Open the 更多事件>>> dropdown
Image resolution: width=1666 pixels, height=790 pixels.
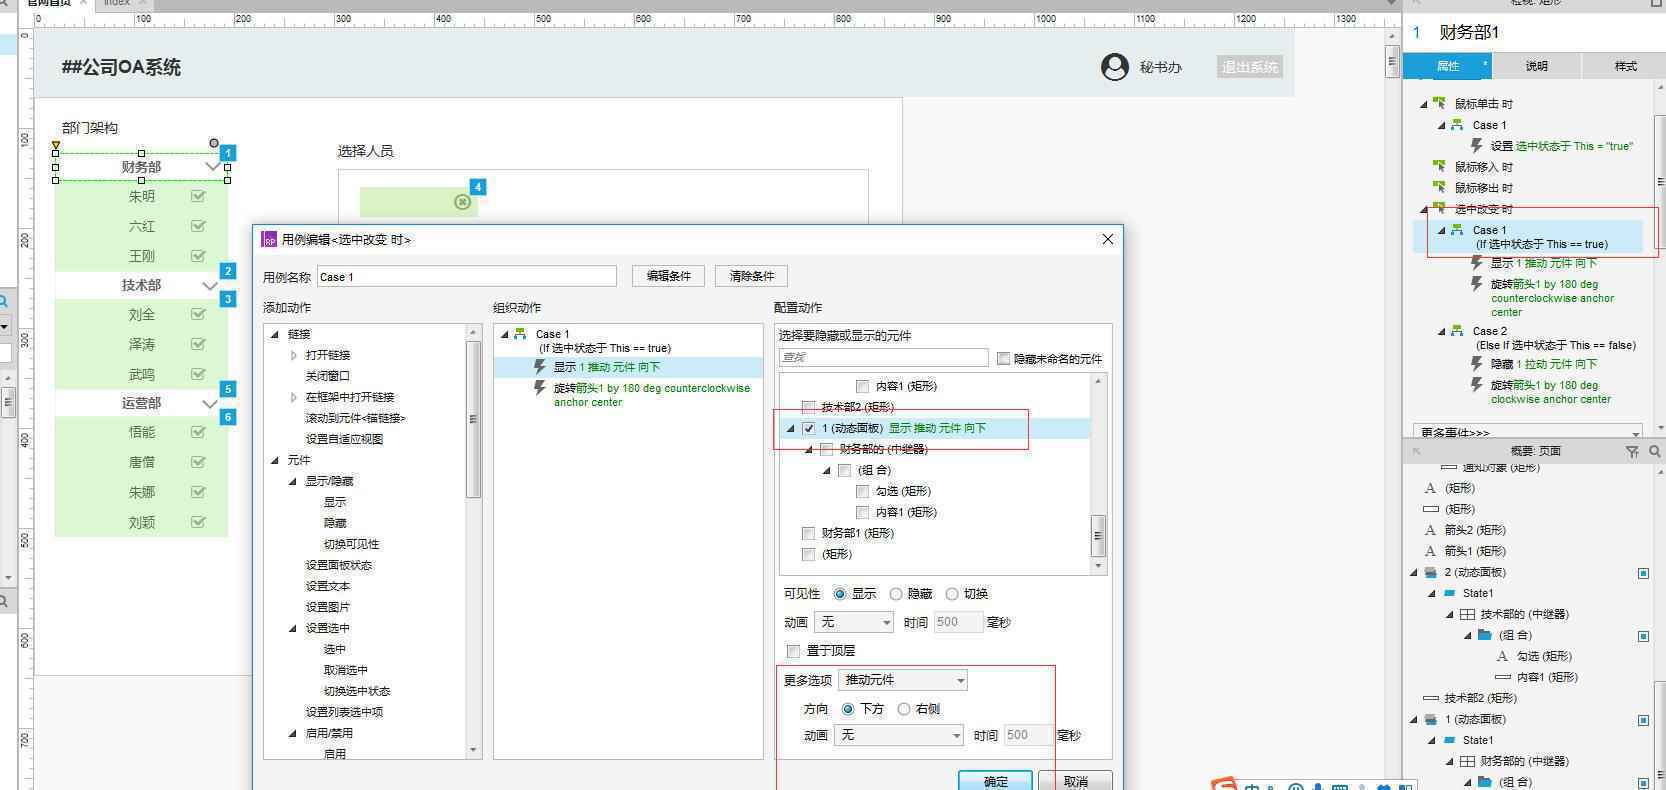pyautogui.click(x=1527, y=432)
